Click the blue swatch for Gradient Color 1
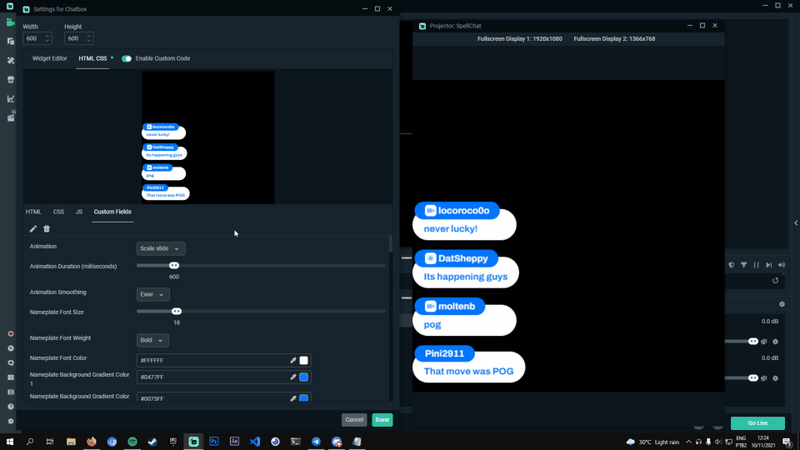This screenshot has width=800, height=450. (304, 377)
